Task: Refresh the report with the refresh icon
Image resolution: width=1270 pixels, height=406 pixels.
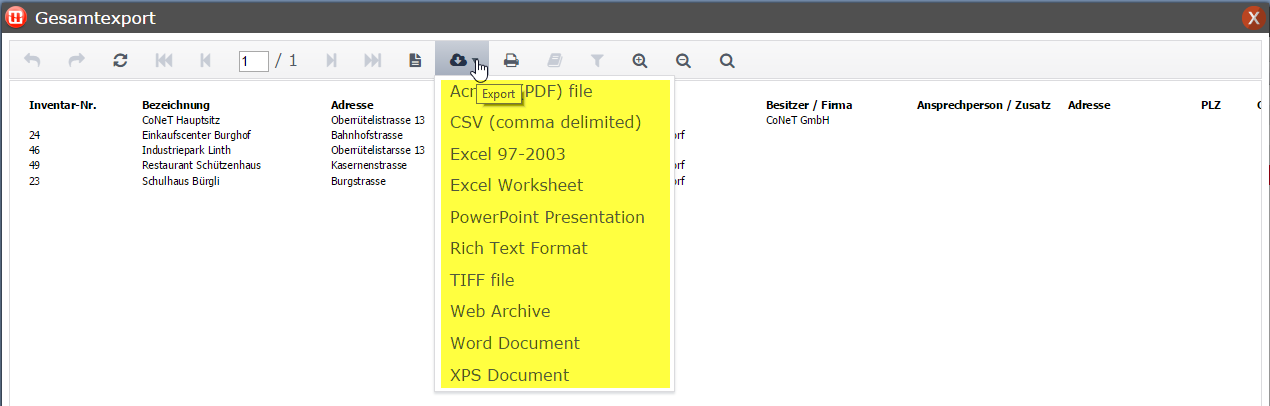Action: 120,61
